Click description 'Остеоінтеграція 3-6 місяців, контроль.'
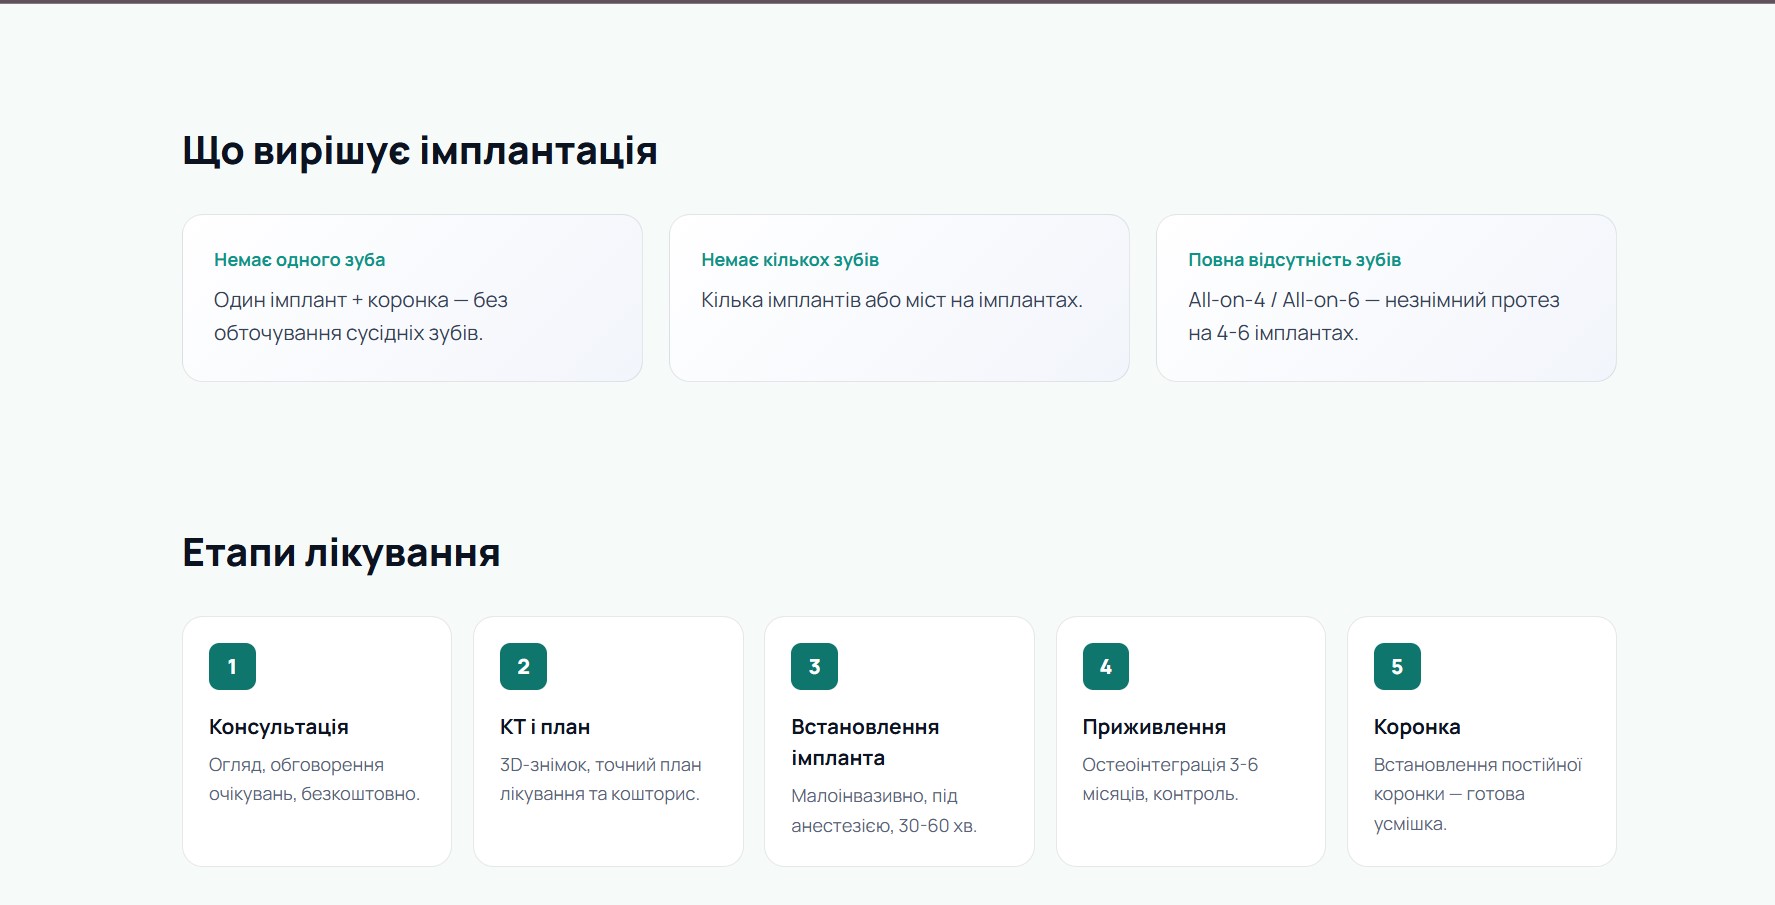This screenshot has height=905, width=1775. [1170, 779]
